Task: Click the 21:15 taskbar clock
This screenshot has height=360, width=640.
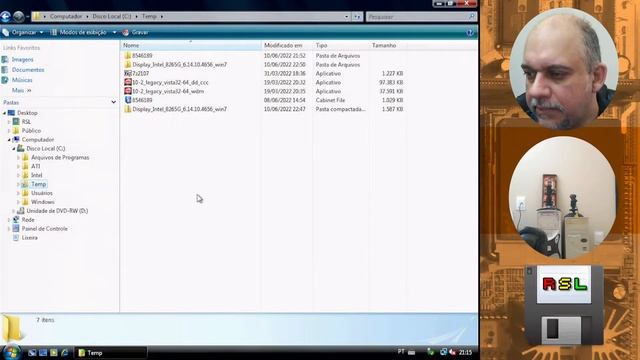Action: click(465, 352)
